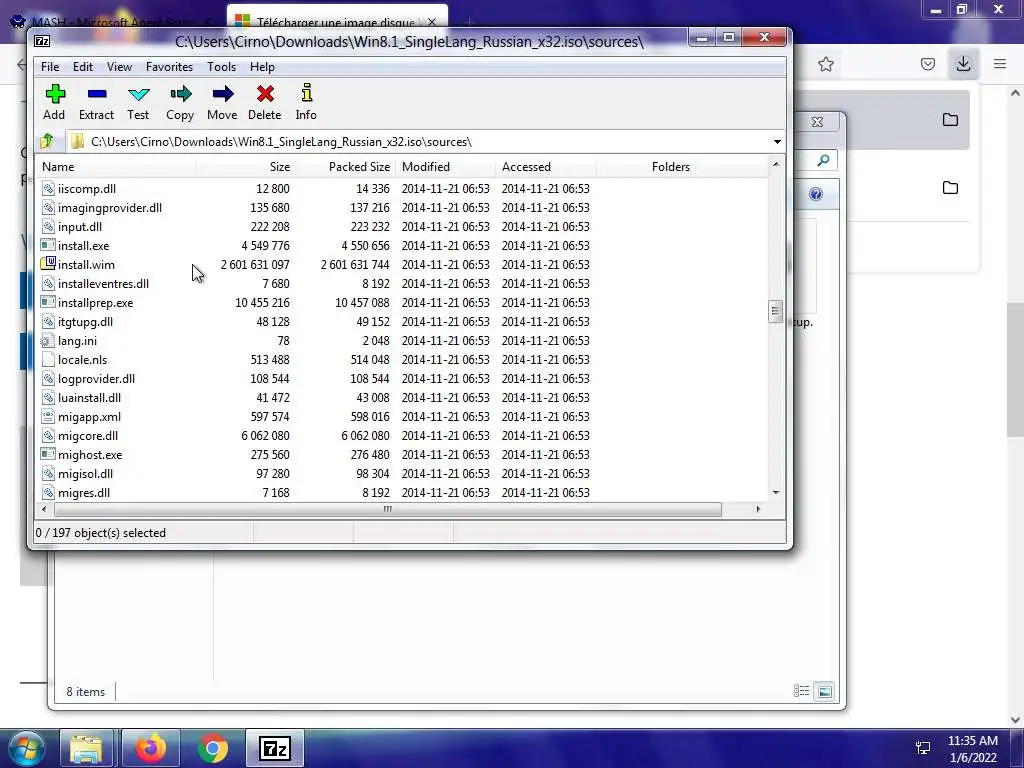Select iiscomp.dll file
Image resolution: width=1024 pixels, height=768 pixels.
click(87, 189)
